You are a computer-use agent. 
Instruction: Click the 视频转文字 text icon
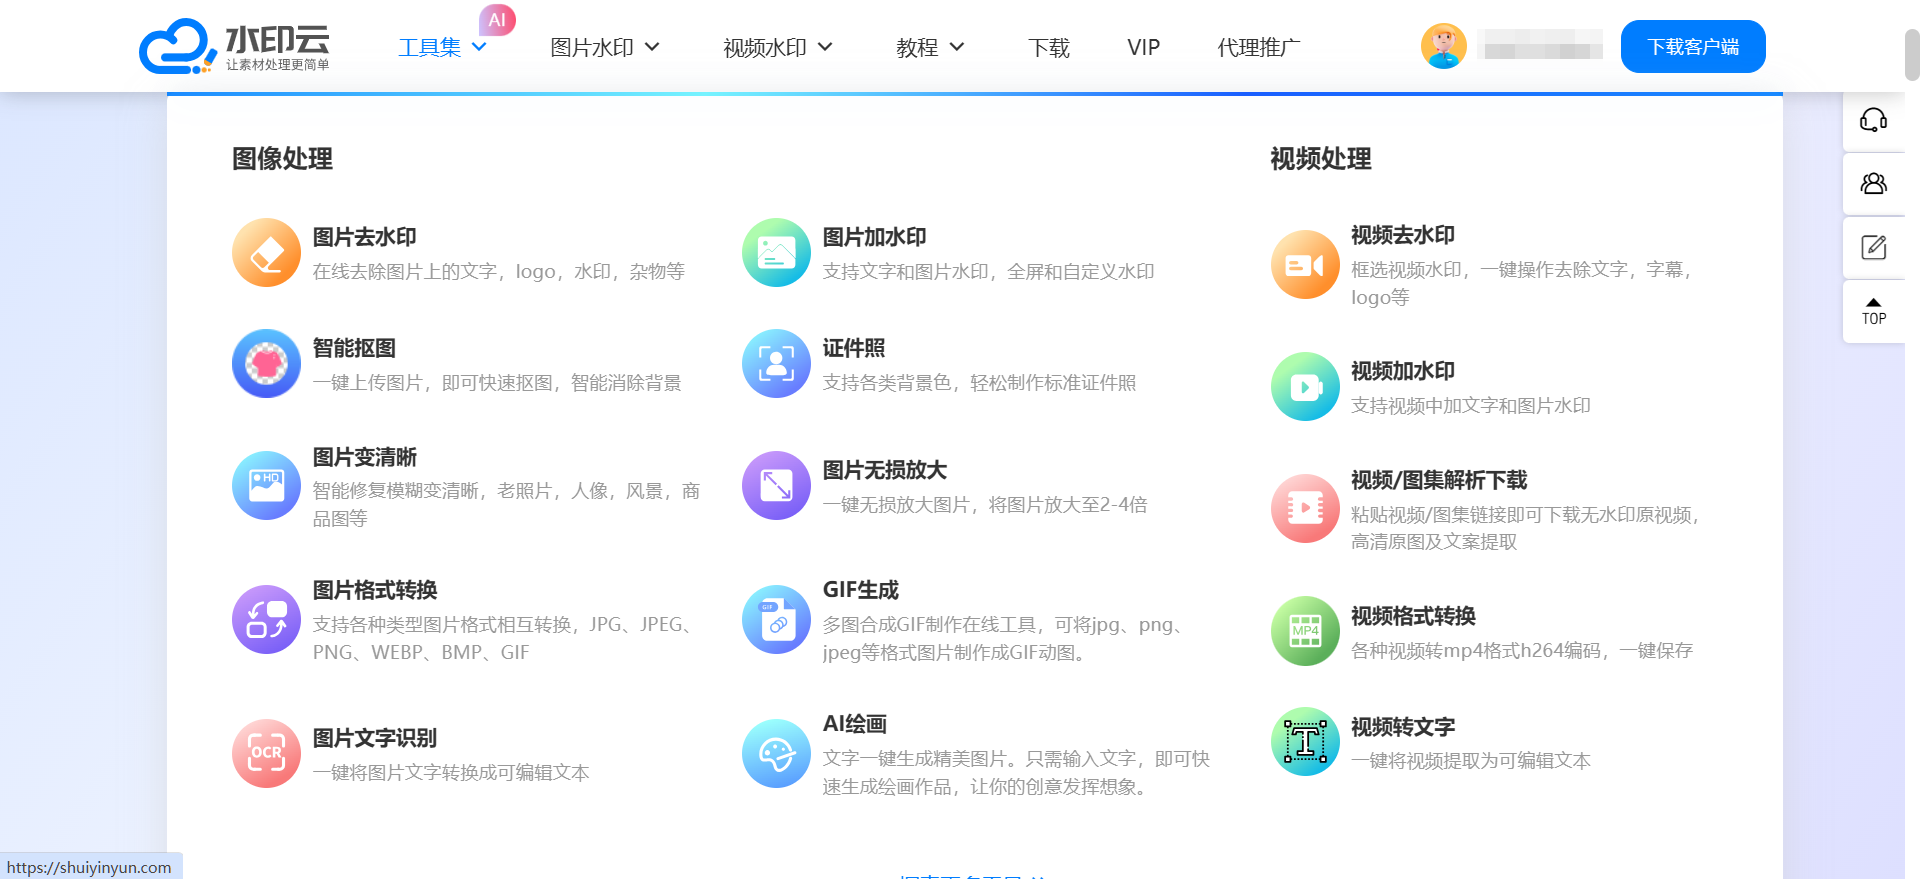(1305, 741)
